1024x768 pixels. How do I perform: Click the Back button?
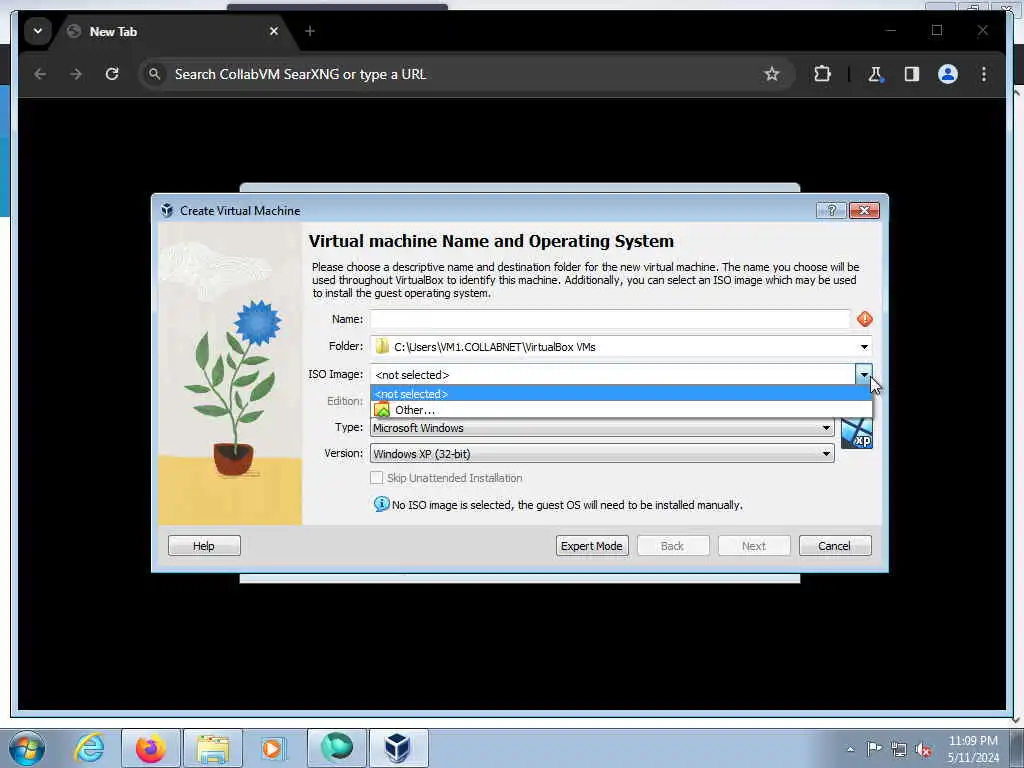673,546
